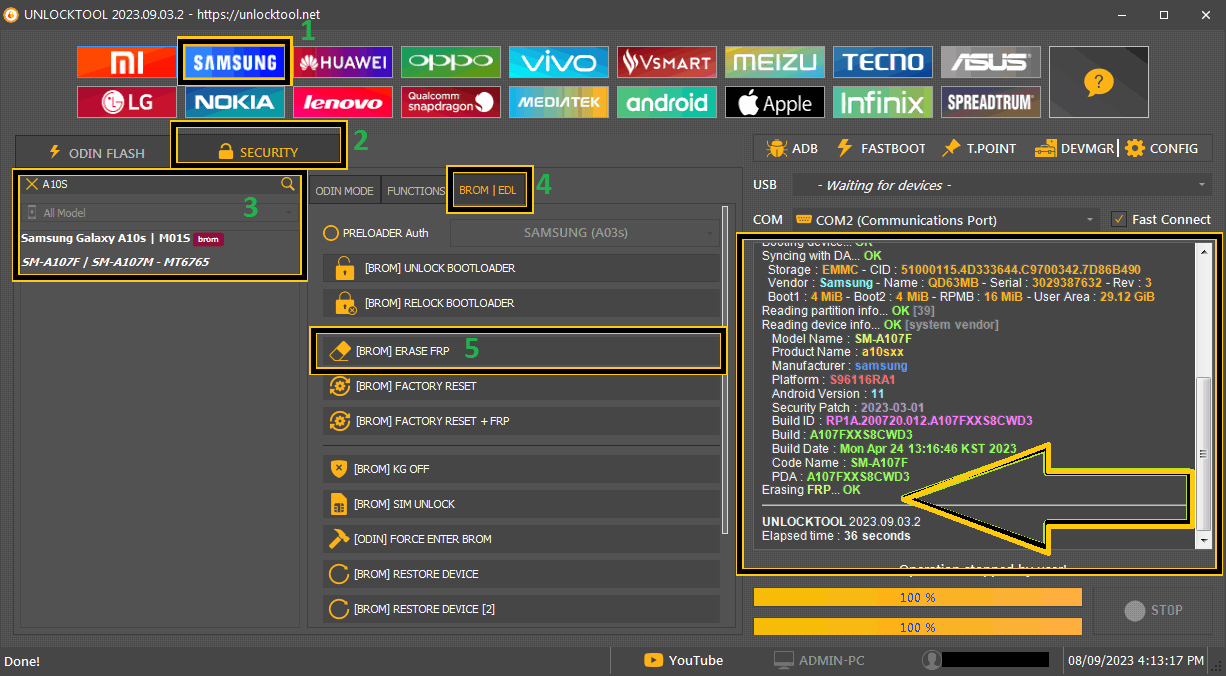Open the ODIN MODE tab
Viewport: 1226px width, 676px height.
click(344, 190)
